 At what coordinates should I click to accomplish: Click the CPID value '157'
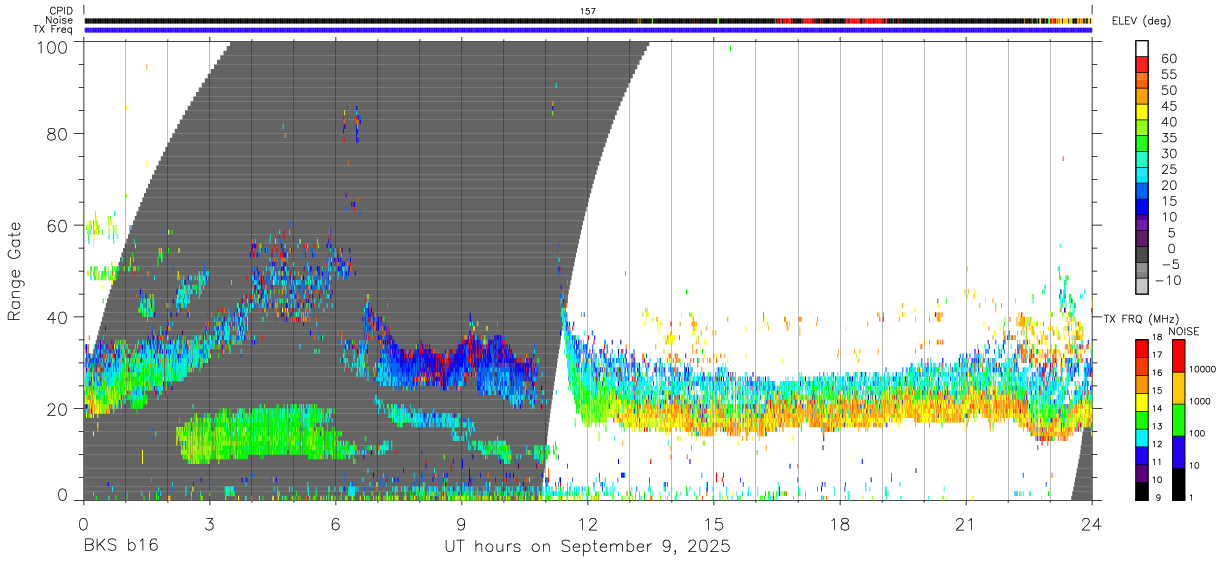pos(588,11)
